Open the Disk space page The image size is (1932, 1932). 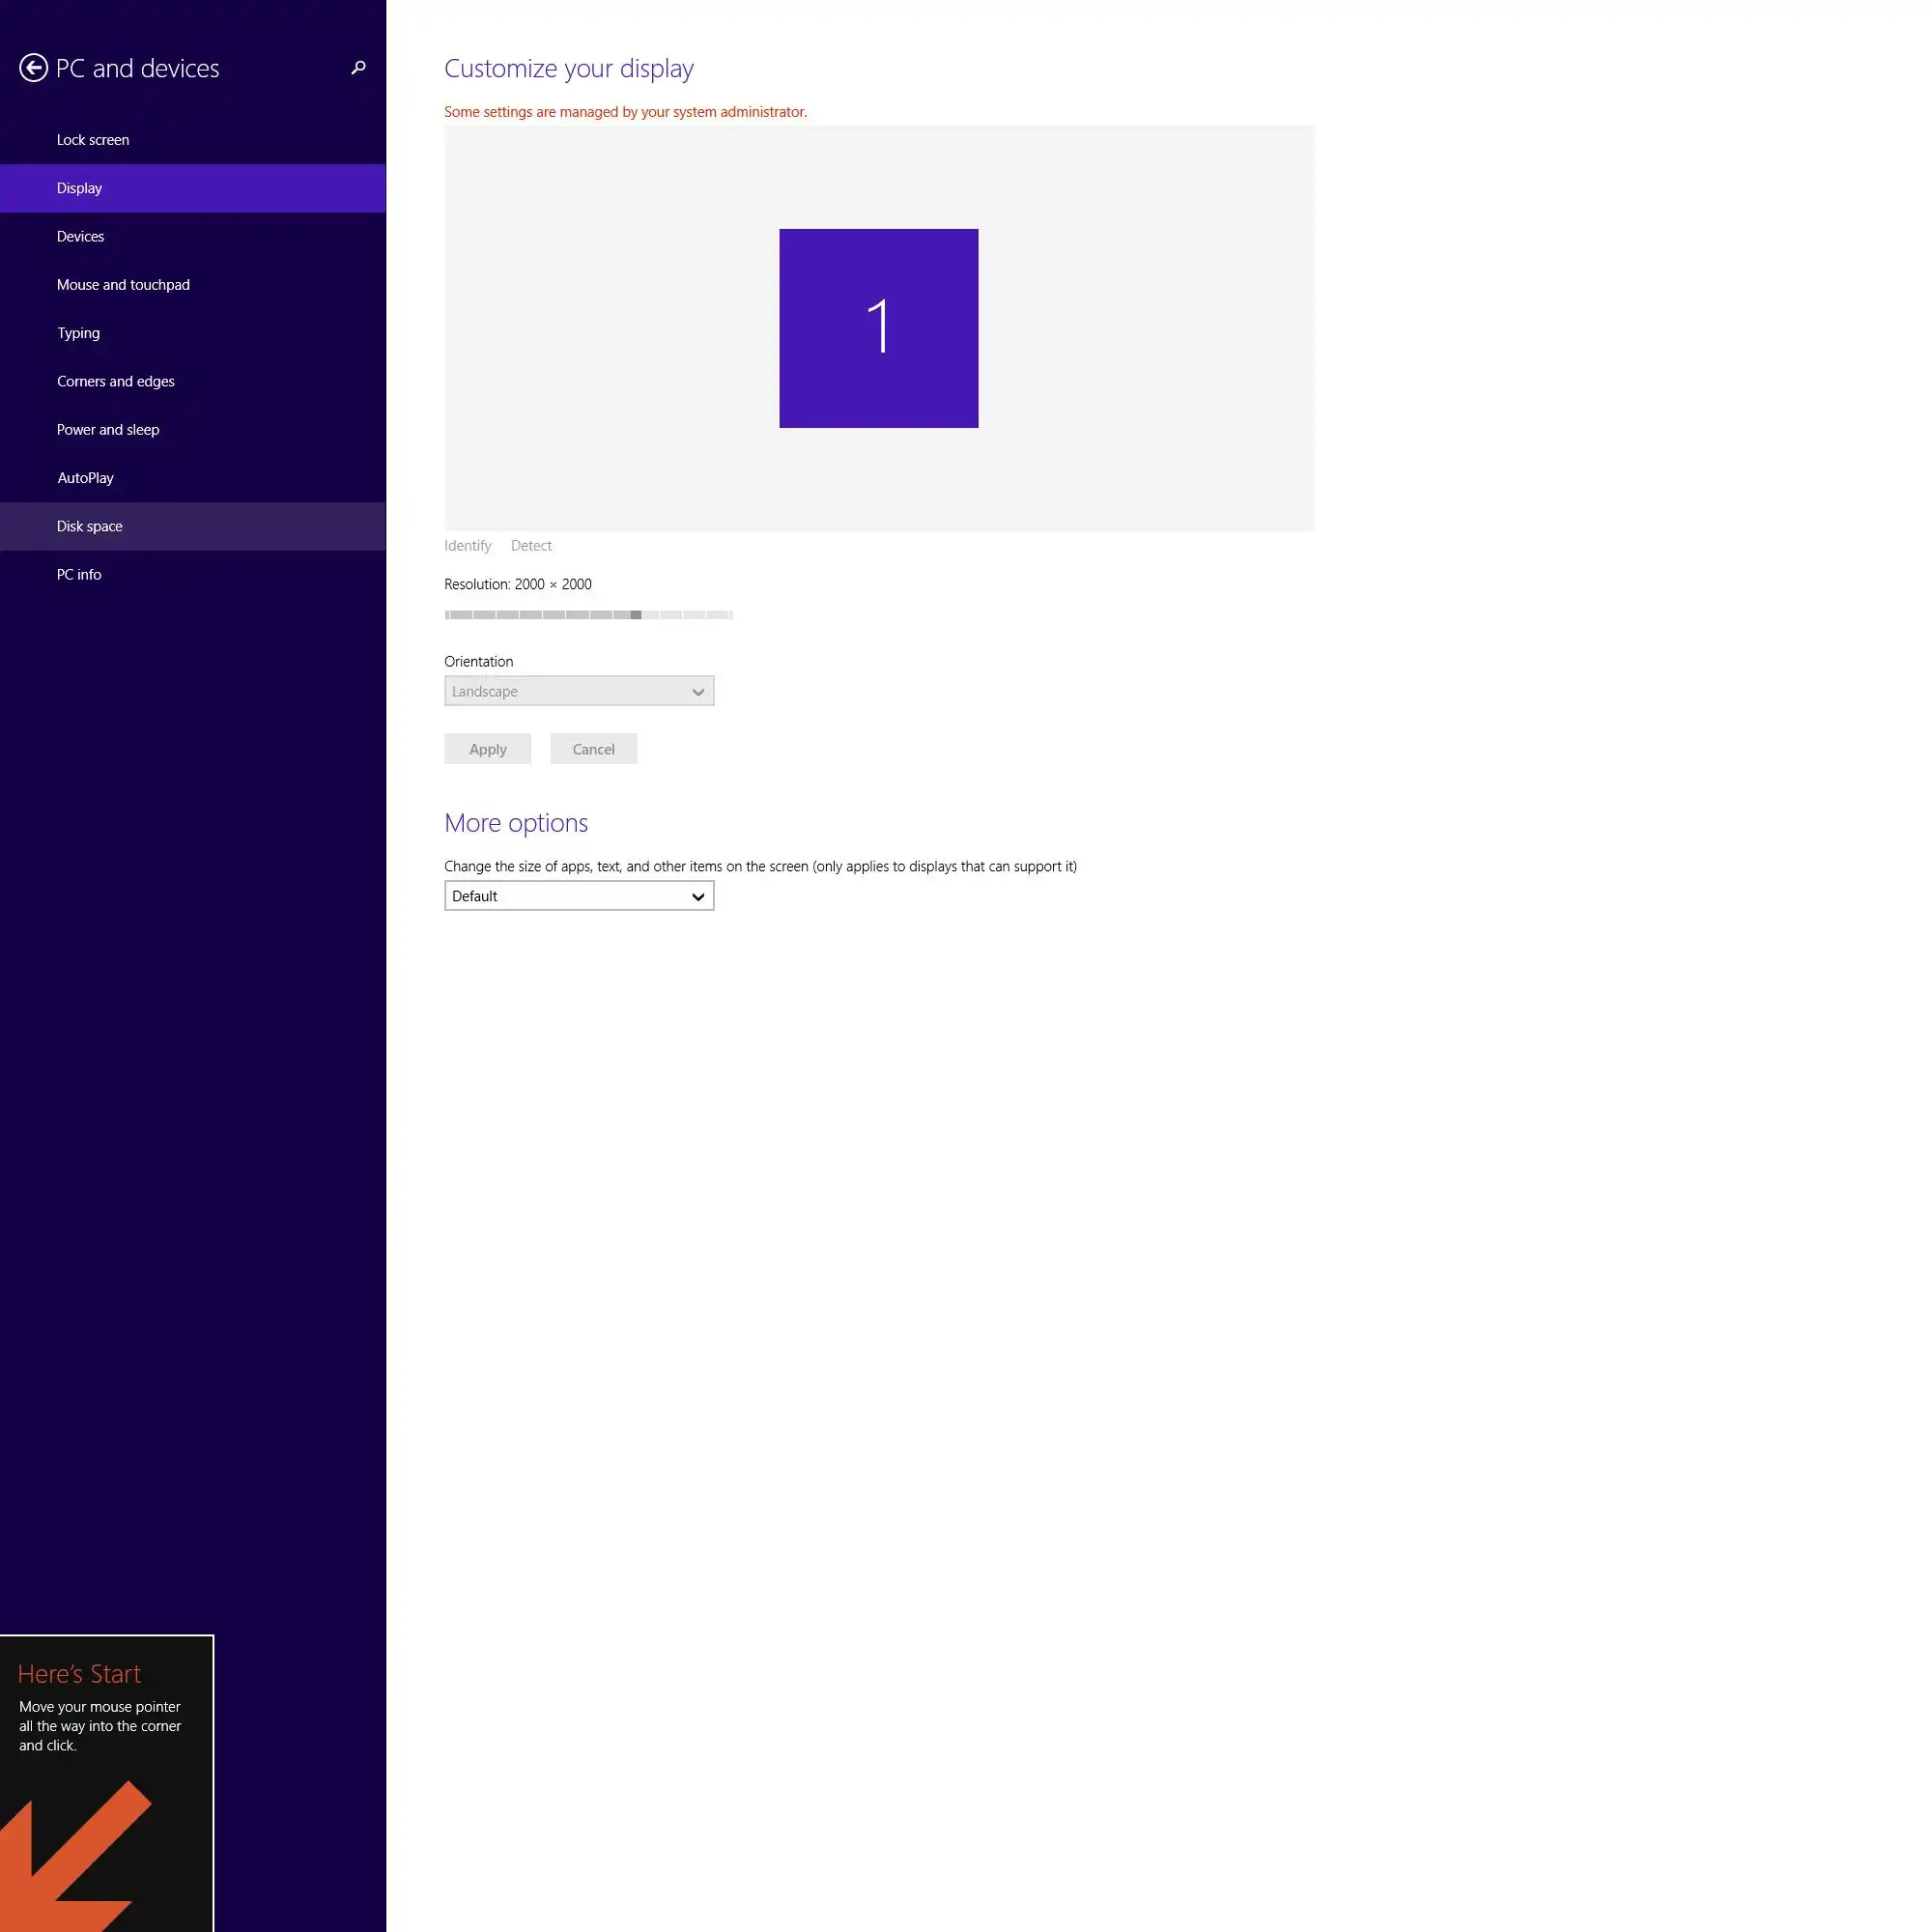tap(90, 526)
